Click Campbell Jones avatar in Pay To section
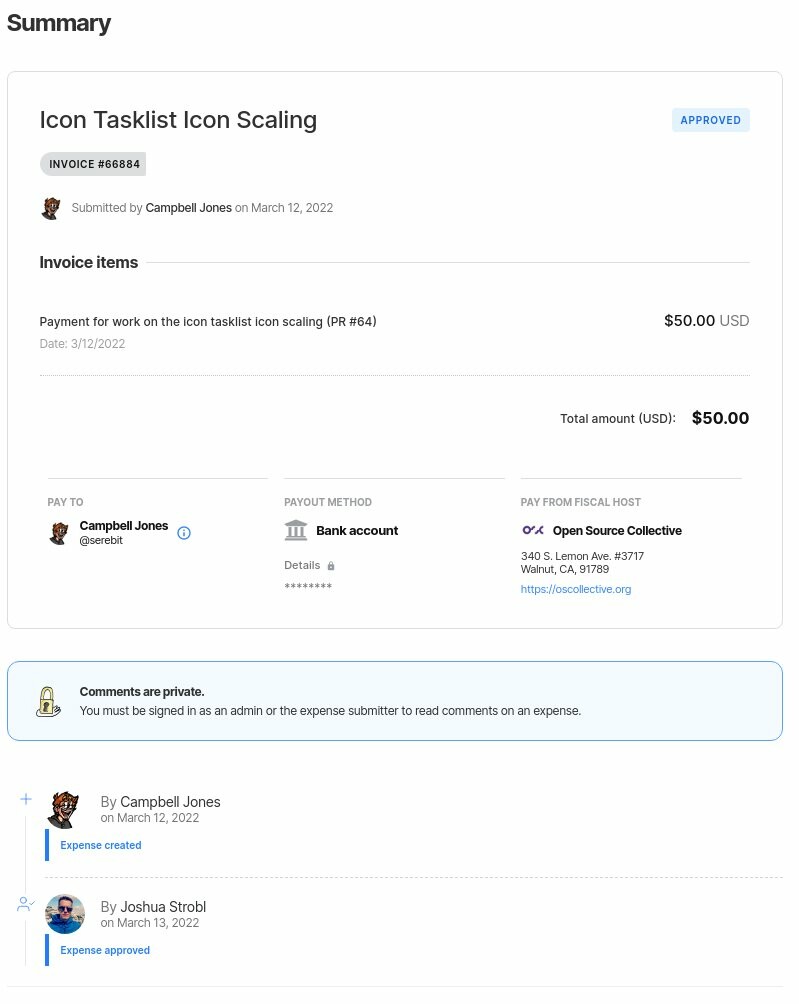This screenshot has height=1004, width=799. pyautogui.click(x=59, y=532)
